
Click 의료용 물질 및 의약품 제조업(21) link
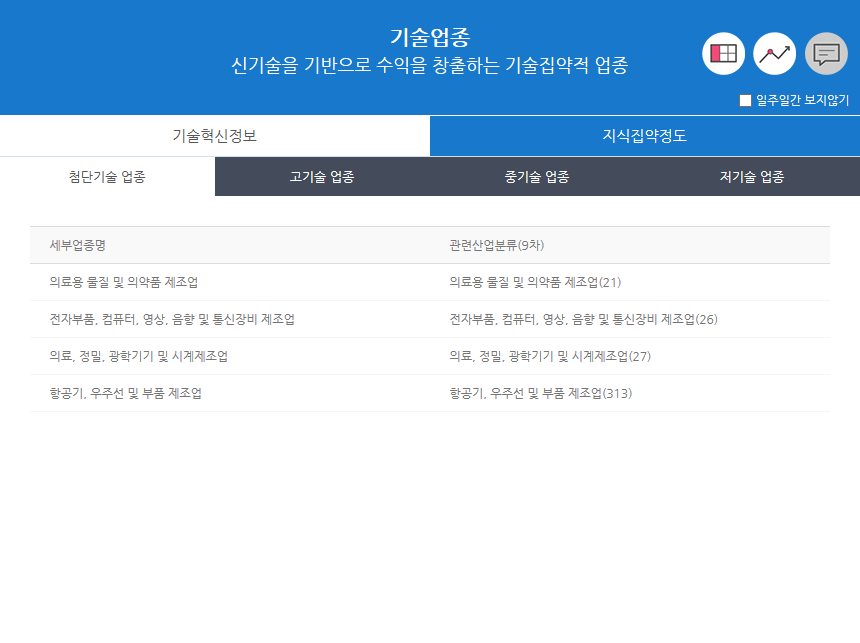[x=538, y=281]
